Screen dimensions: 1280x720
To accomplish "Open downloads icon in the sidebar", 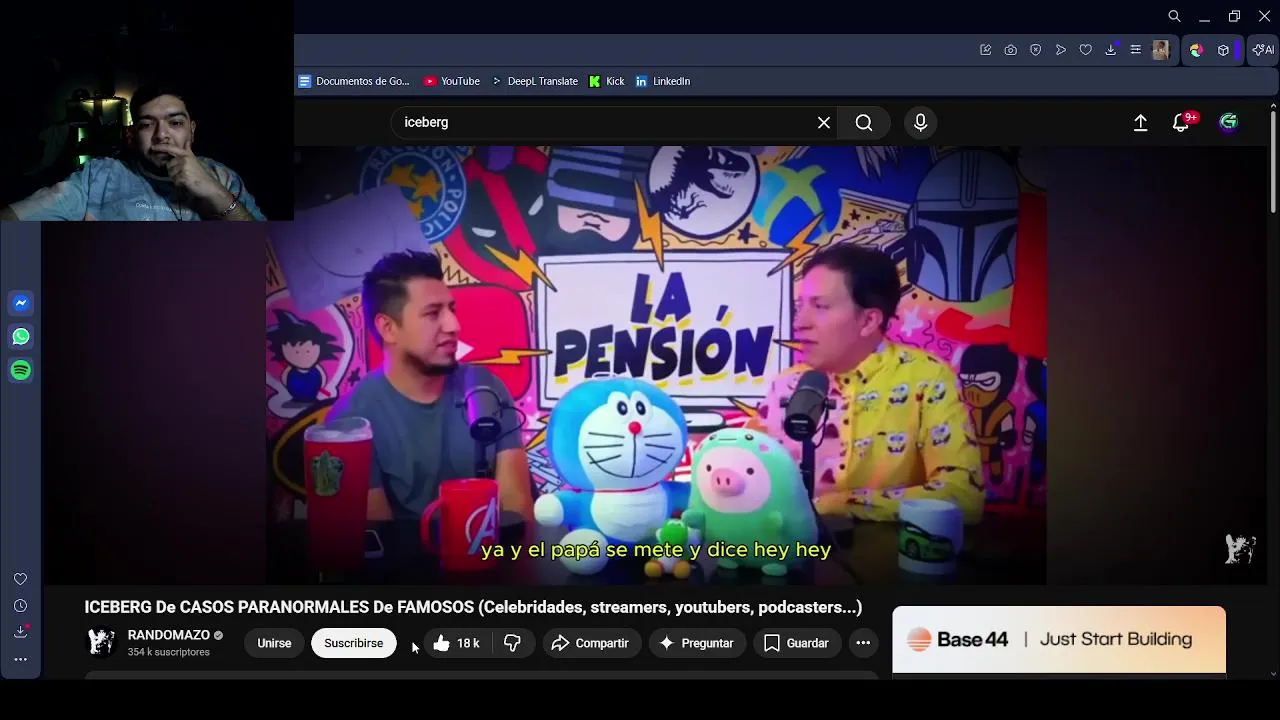I will click(20, 632).
